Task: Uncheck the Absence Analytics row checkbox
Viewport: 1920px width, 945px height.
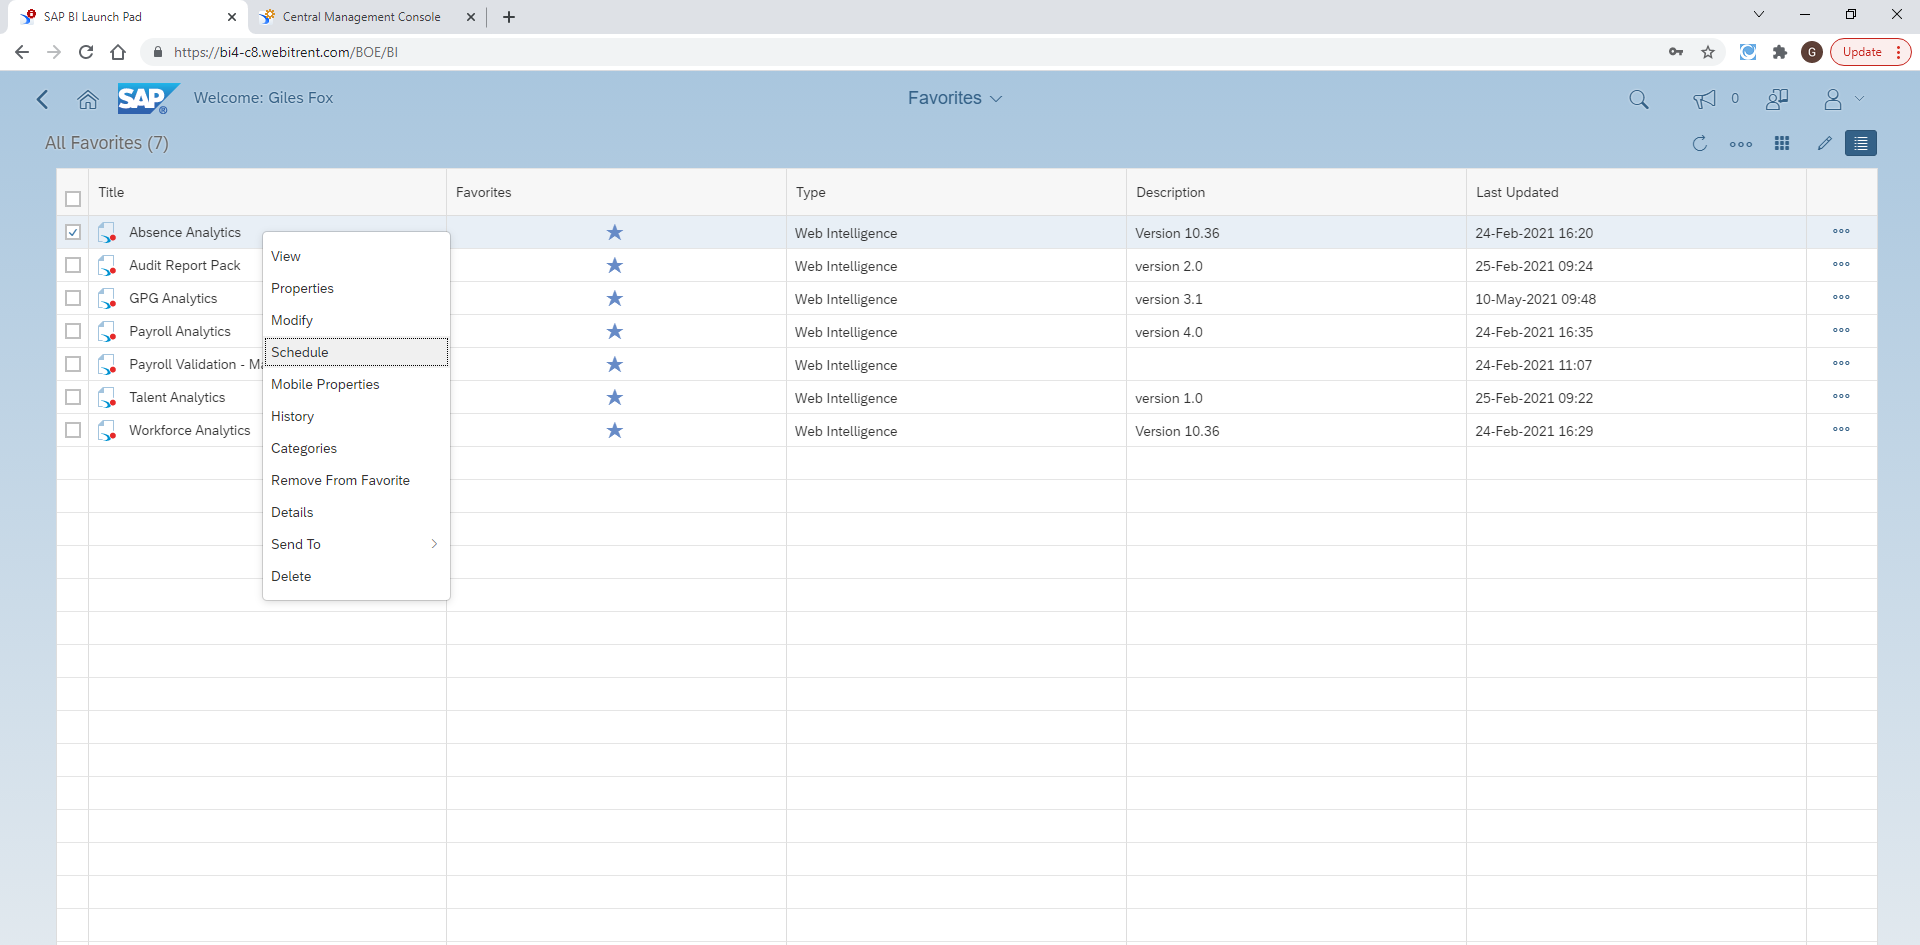Action: click(73, 231)
